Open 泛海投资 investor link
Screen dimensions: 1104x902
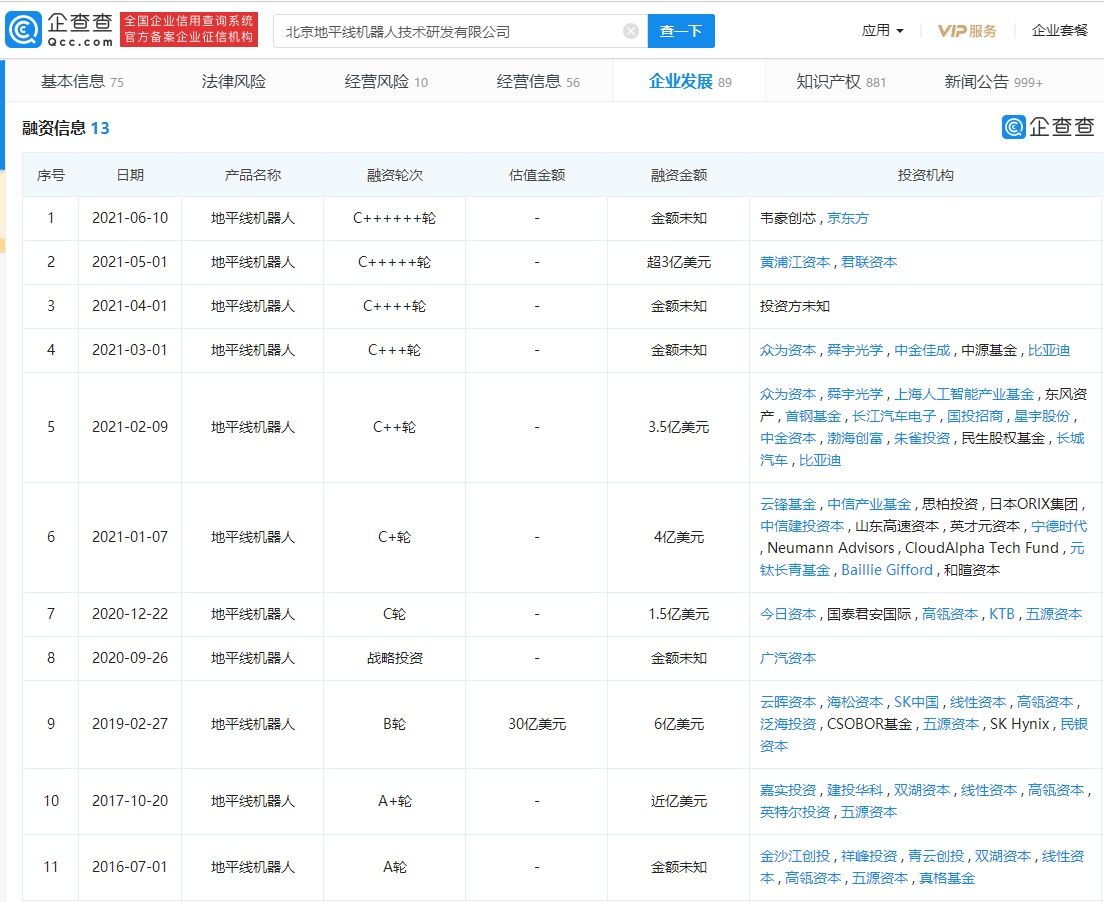788,724
